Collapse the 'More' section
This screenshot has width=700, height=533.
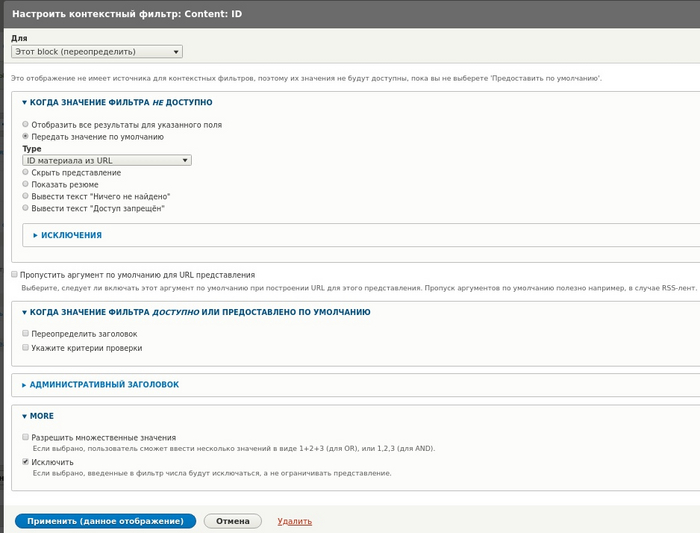click(41, 416)
